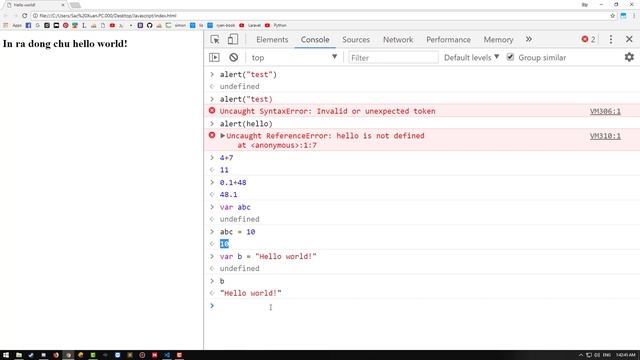Switch to the Memory tab

(x=498, y=40)
